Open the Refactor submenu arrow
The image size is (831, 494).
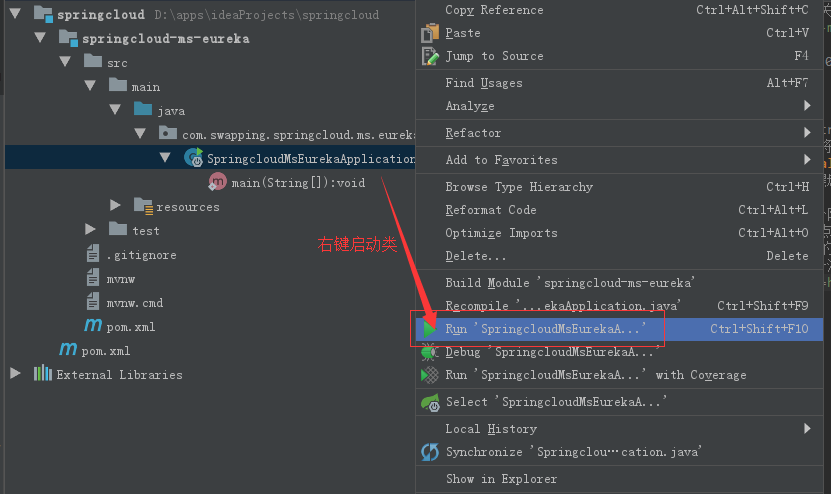point(807,133)
